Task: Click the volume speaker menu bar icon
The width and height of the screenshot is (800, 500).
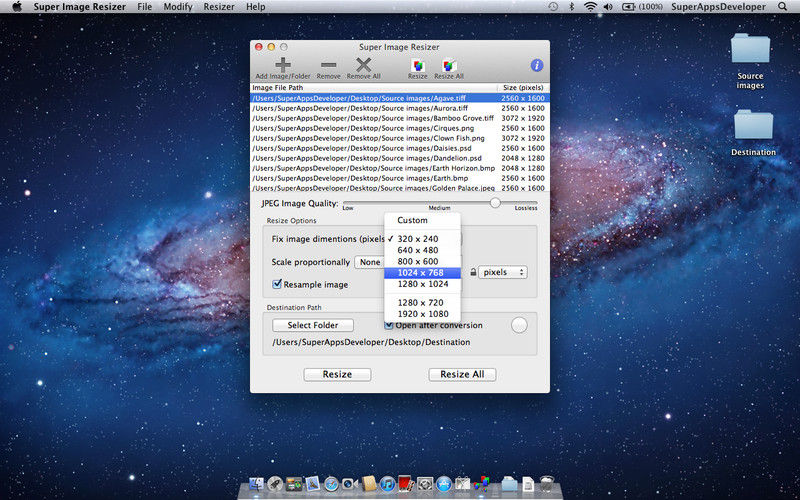Action: [x=608, y=7]
